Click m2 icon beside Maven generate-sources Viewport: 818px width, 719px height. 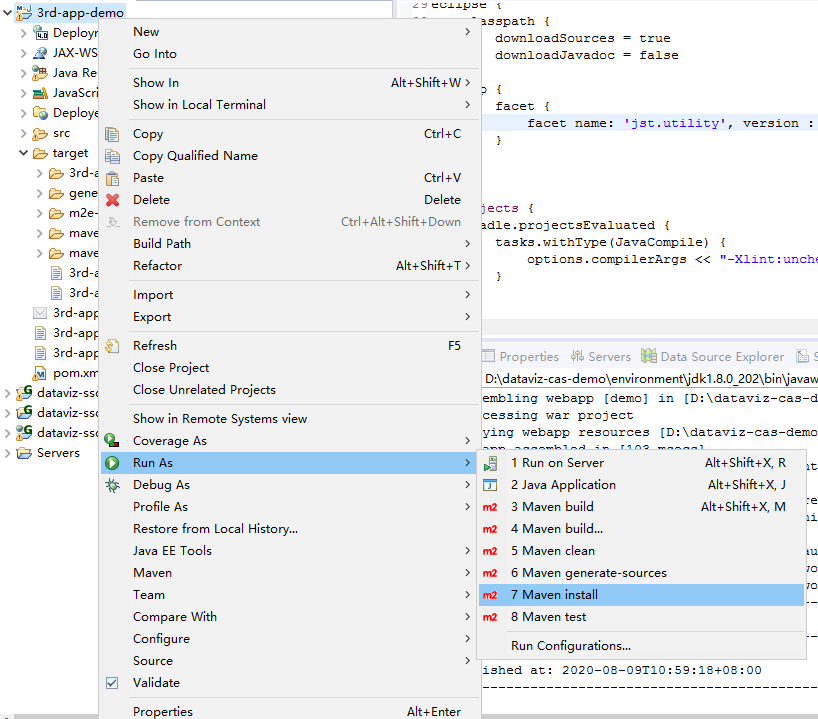click(490, 573)
